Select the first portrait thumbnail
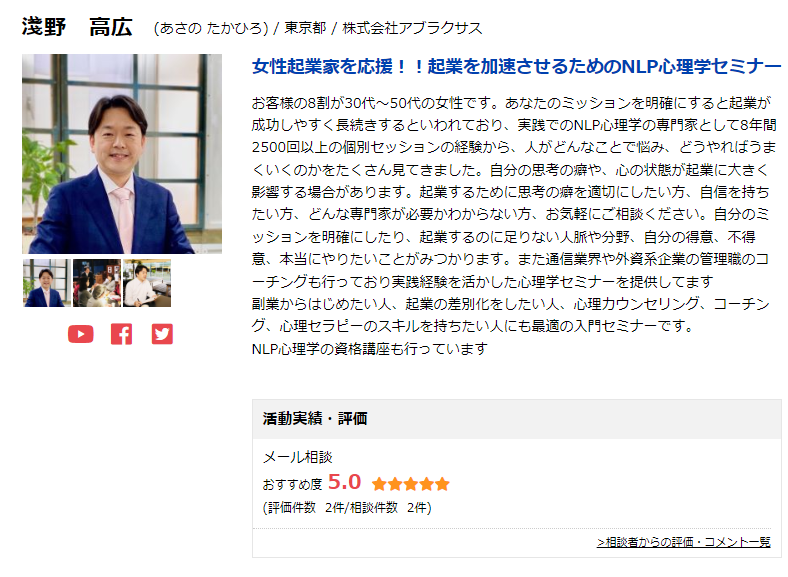788x577 pixels. click(x=46, y=283)
